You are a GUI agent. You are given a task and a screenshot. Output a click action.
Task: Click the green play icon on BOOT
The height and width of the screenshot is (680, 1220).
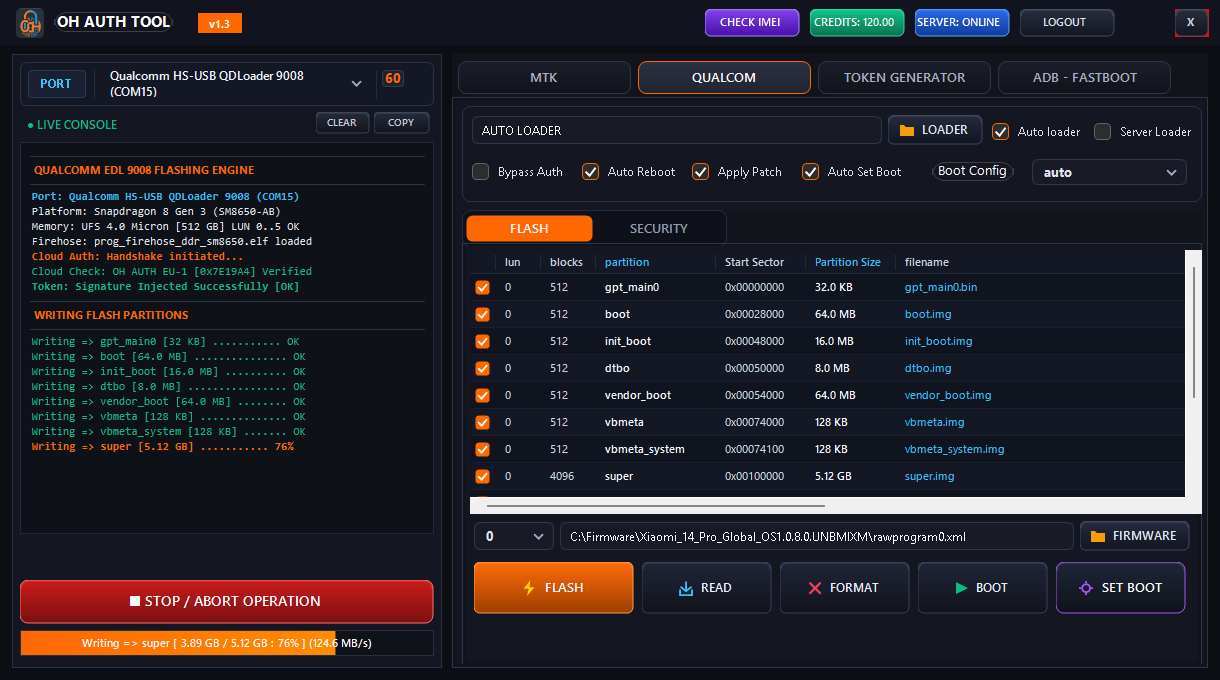961,588
